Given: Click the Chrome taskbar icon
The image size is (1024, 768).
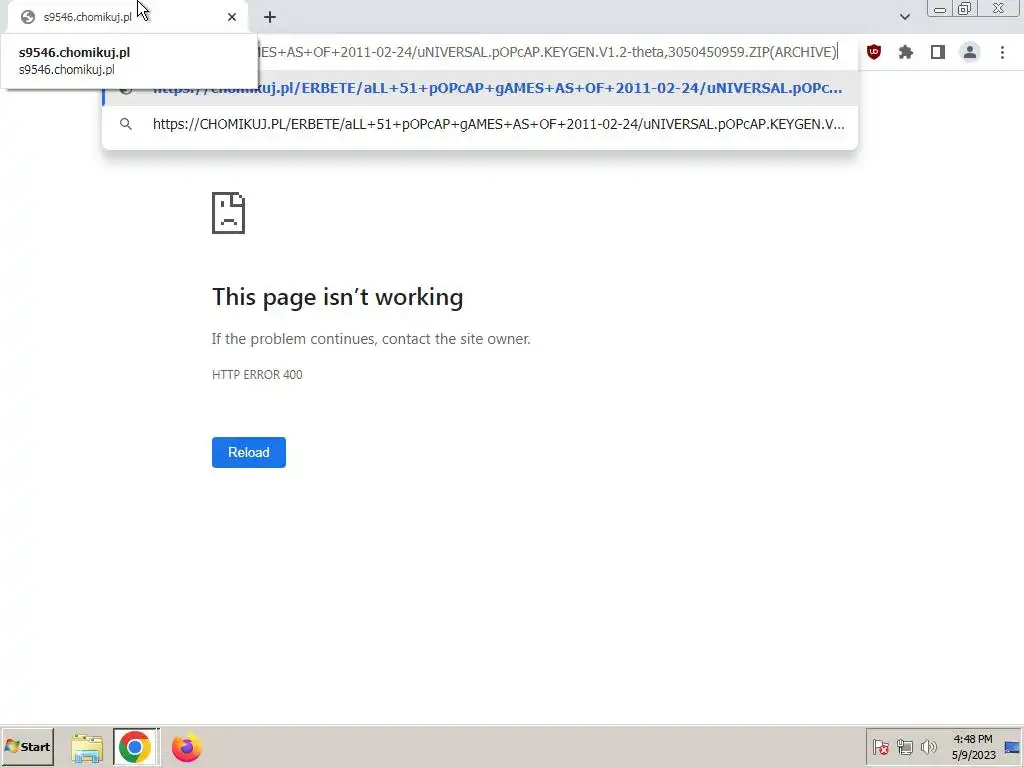Looking at the screenshot, I should click(135, 747).
